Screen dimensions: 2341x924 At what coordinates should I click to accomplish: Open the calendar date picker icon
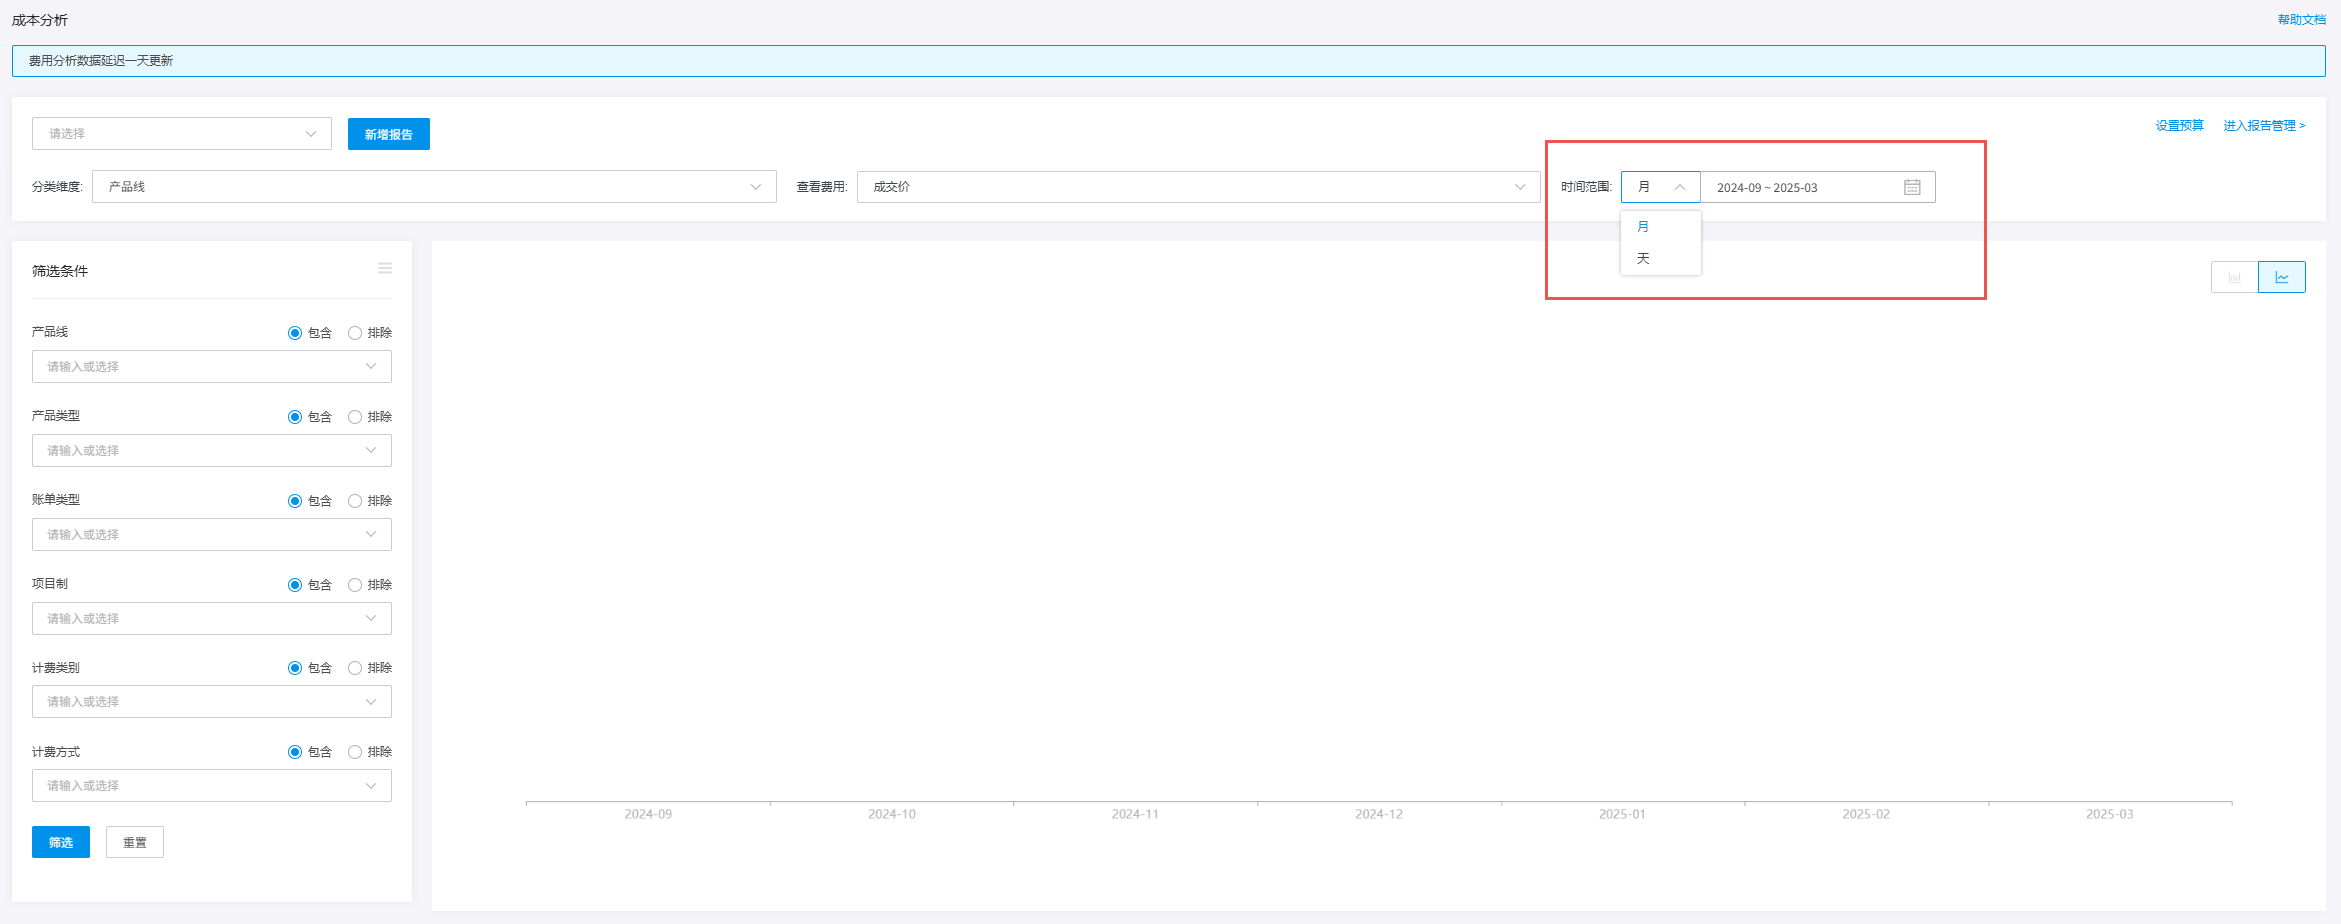pyautogui.click(x=1912, y=187)
